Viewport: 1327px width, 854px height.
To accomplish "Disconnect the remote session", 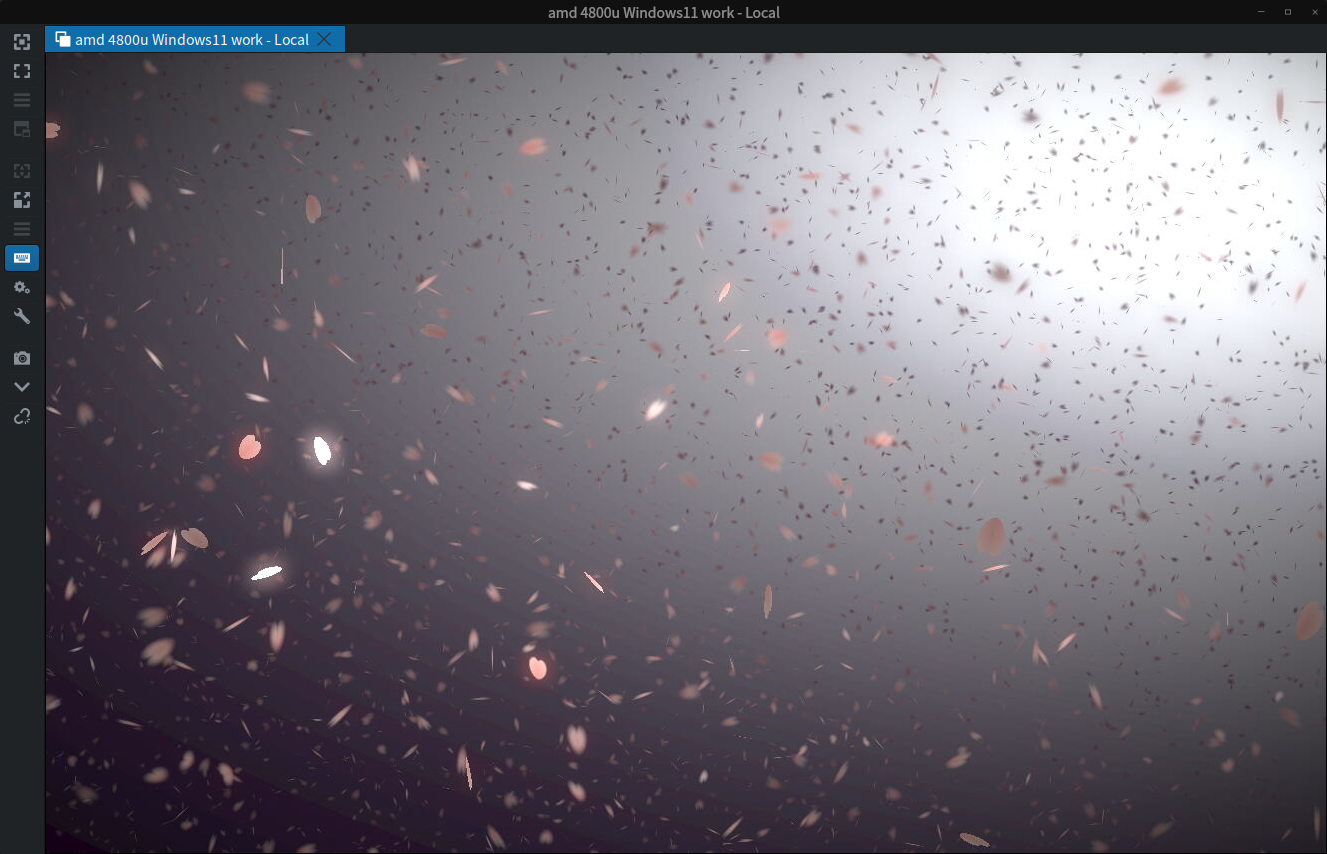I will coord(22,416).
